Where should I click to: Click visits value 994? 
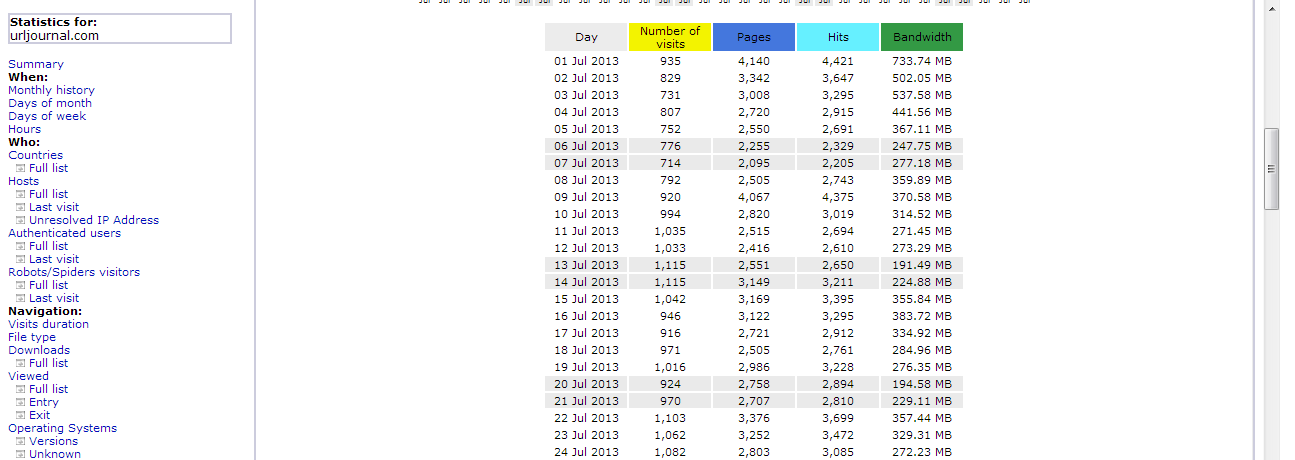pyautogui.click(x=670, y=214)
